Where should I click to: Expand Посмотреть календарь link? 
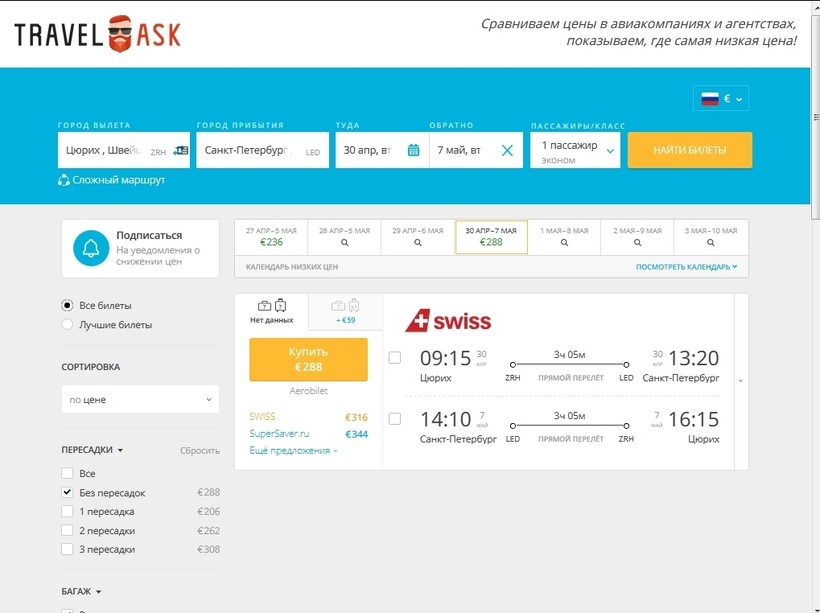point(686,267)
